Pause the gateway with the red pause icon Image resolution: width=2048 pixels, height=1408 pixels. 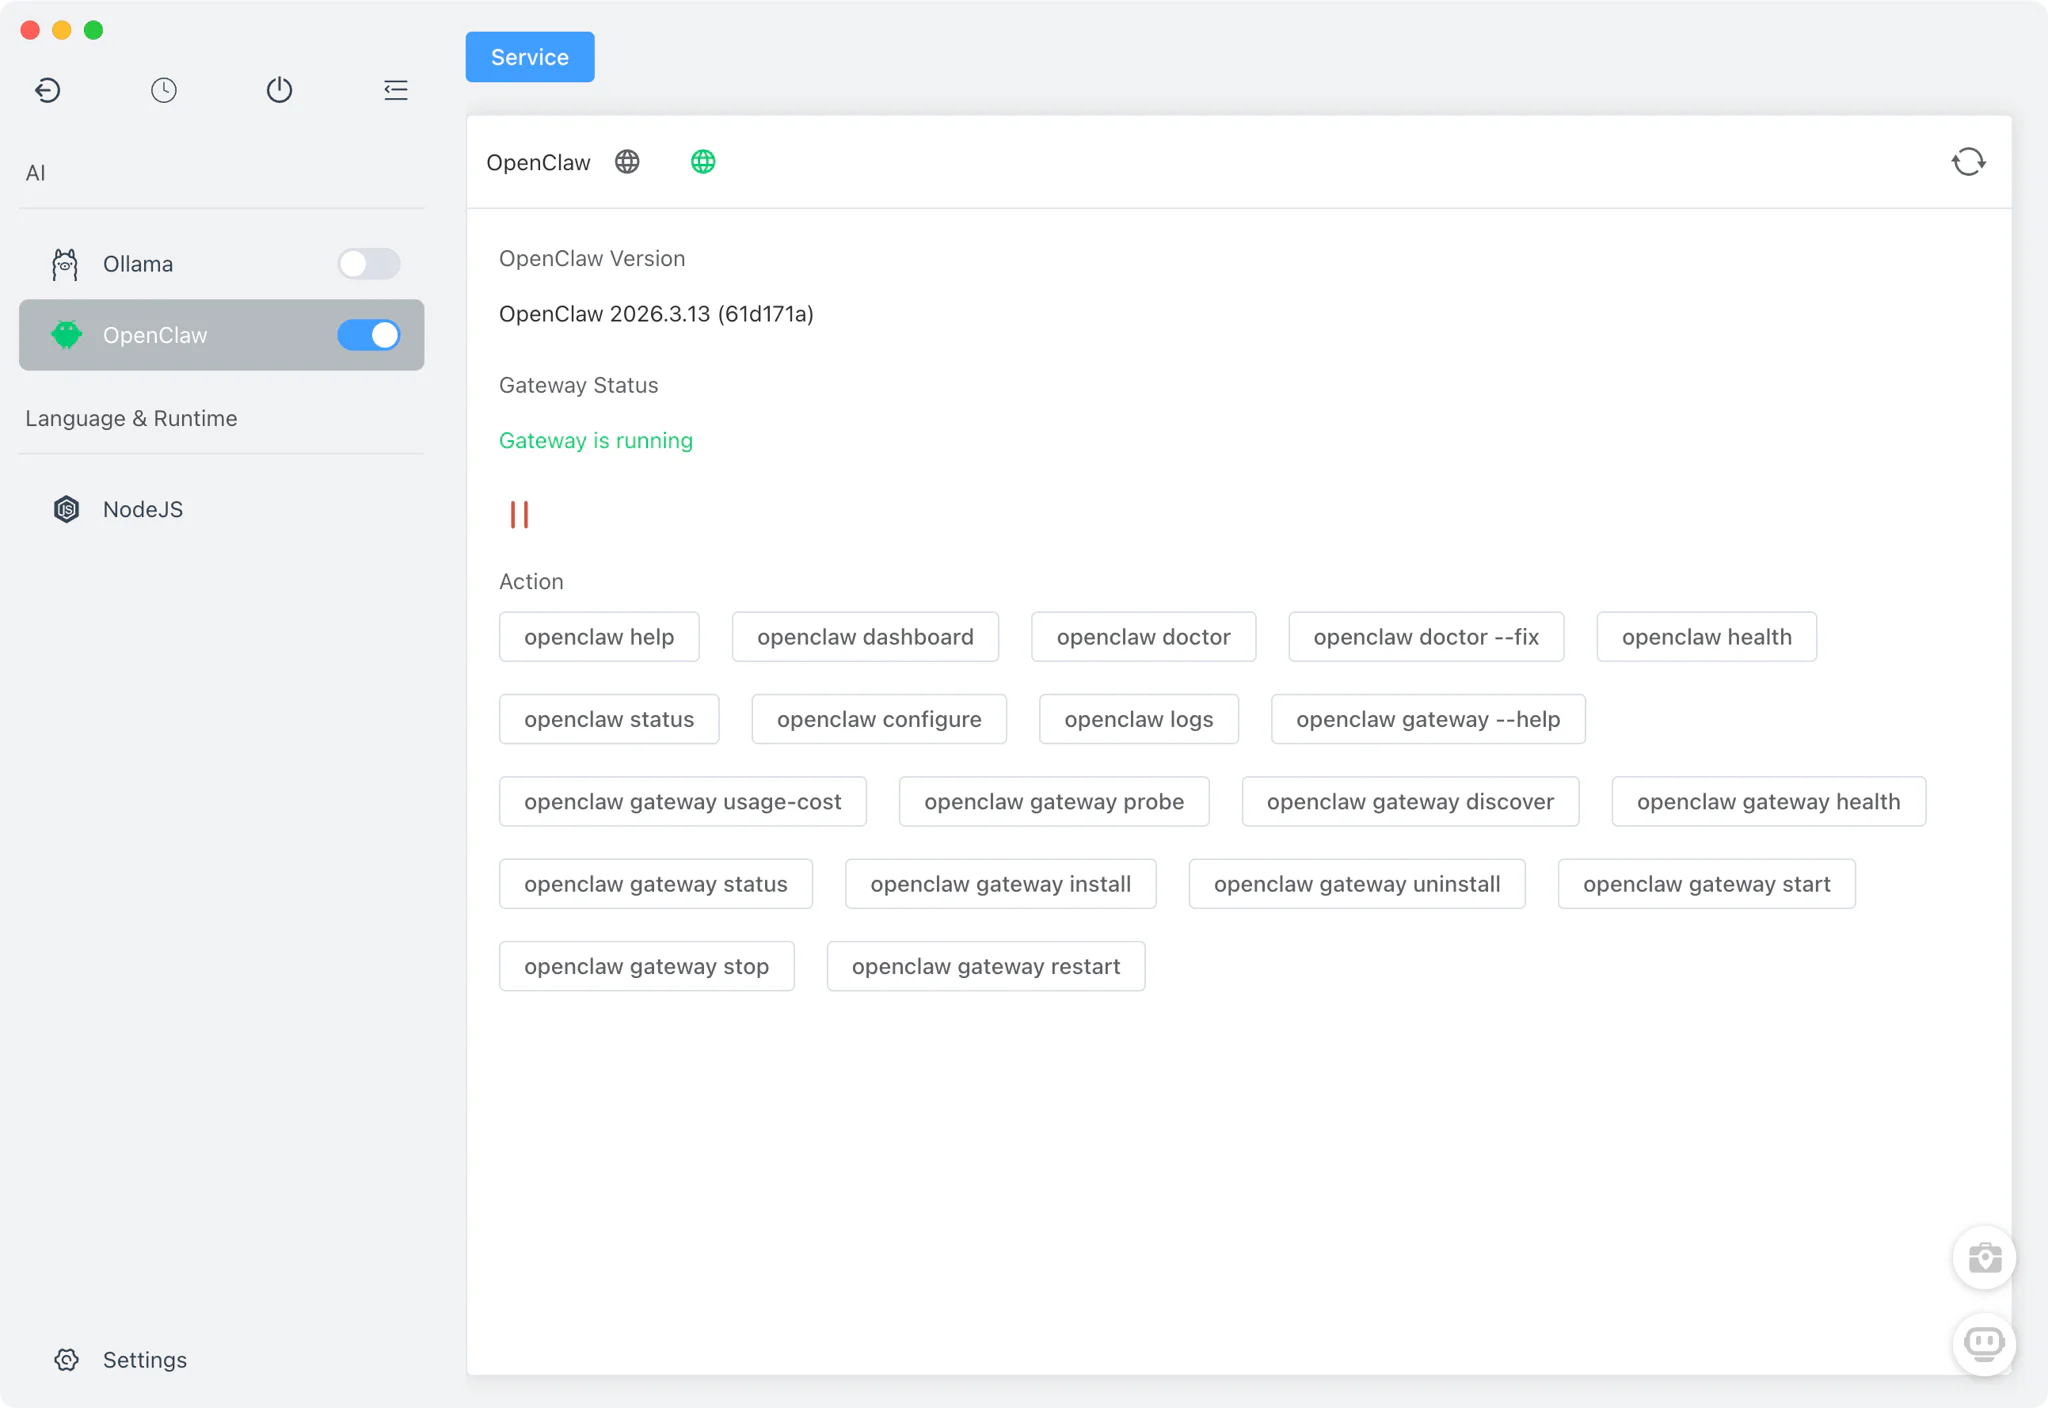(519, 514)
